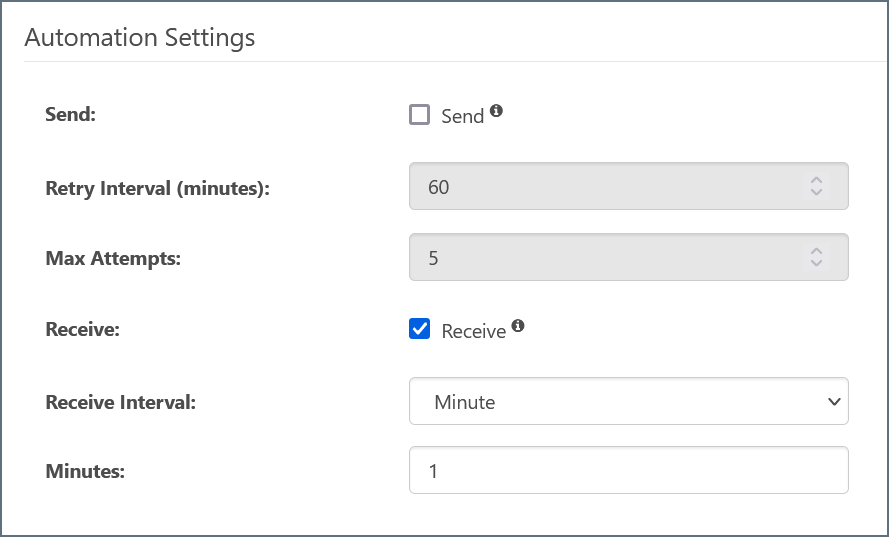Decrease Max Attempts with the down arrow

[x=816, y=264]
